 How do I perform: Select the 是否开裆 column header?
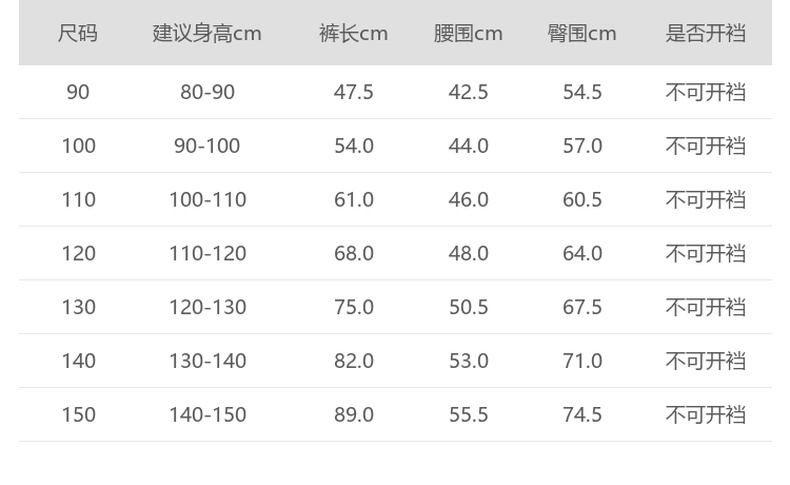pyautogui.click(x=706, y=33)
